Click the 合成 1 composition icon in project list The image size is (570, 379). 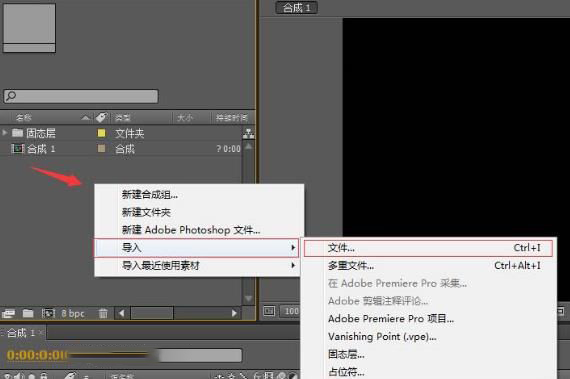[18, 149]
